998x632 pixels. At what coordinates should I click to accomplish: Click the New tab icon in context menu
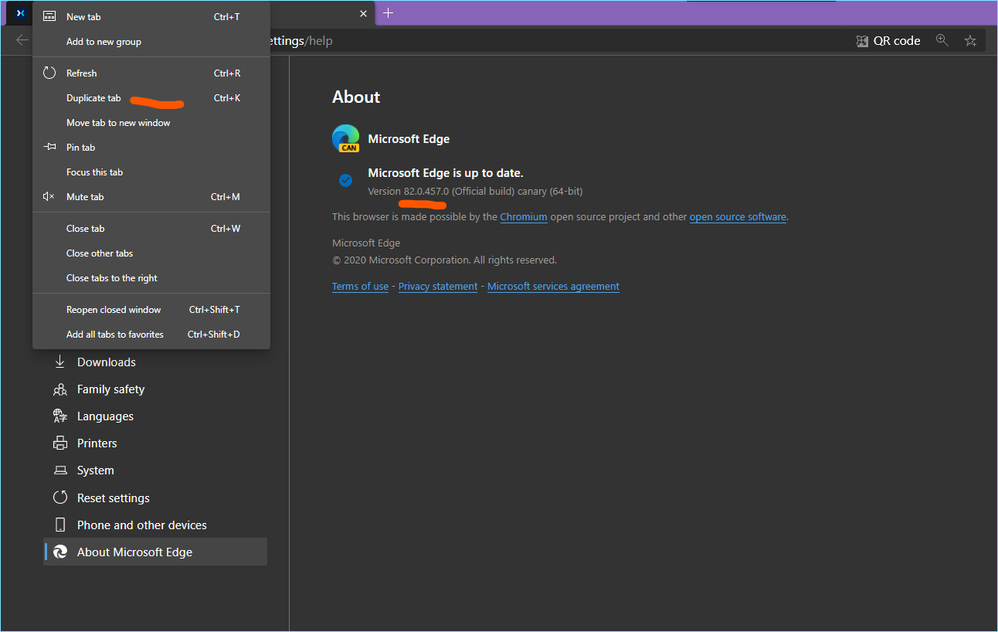[x=50, y=17]
